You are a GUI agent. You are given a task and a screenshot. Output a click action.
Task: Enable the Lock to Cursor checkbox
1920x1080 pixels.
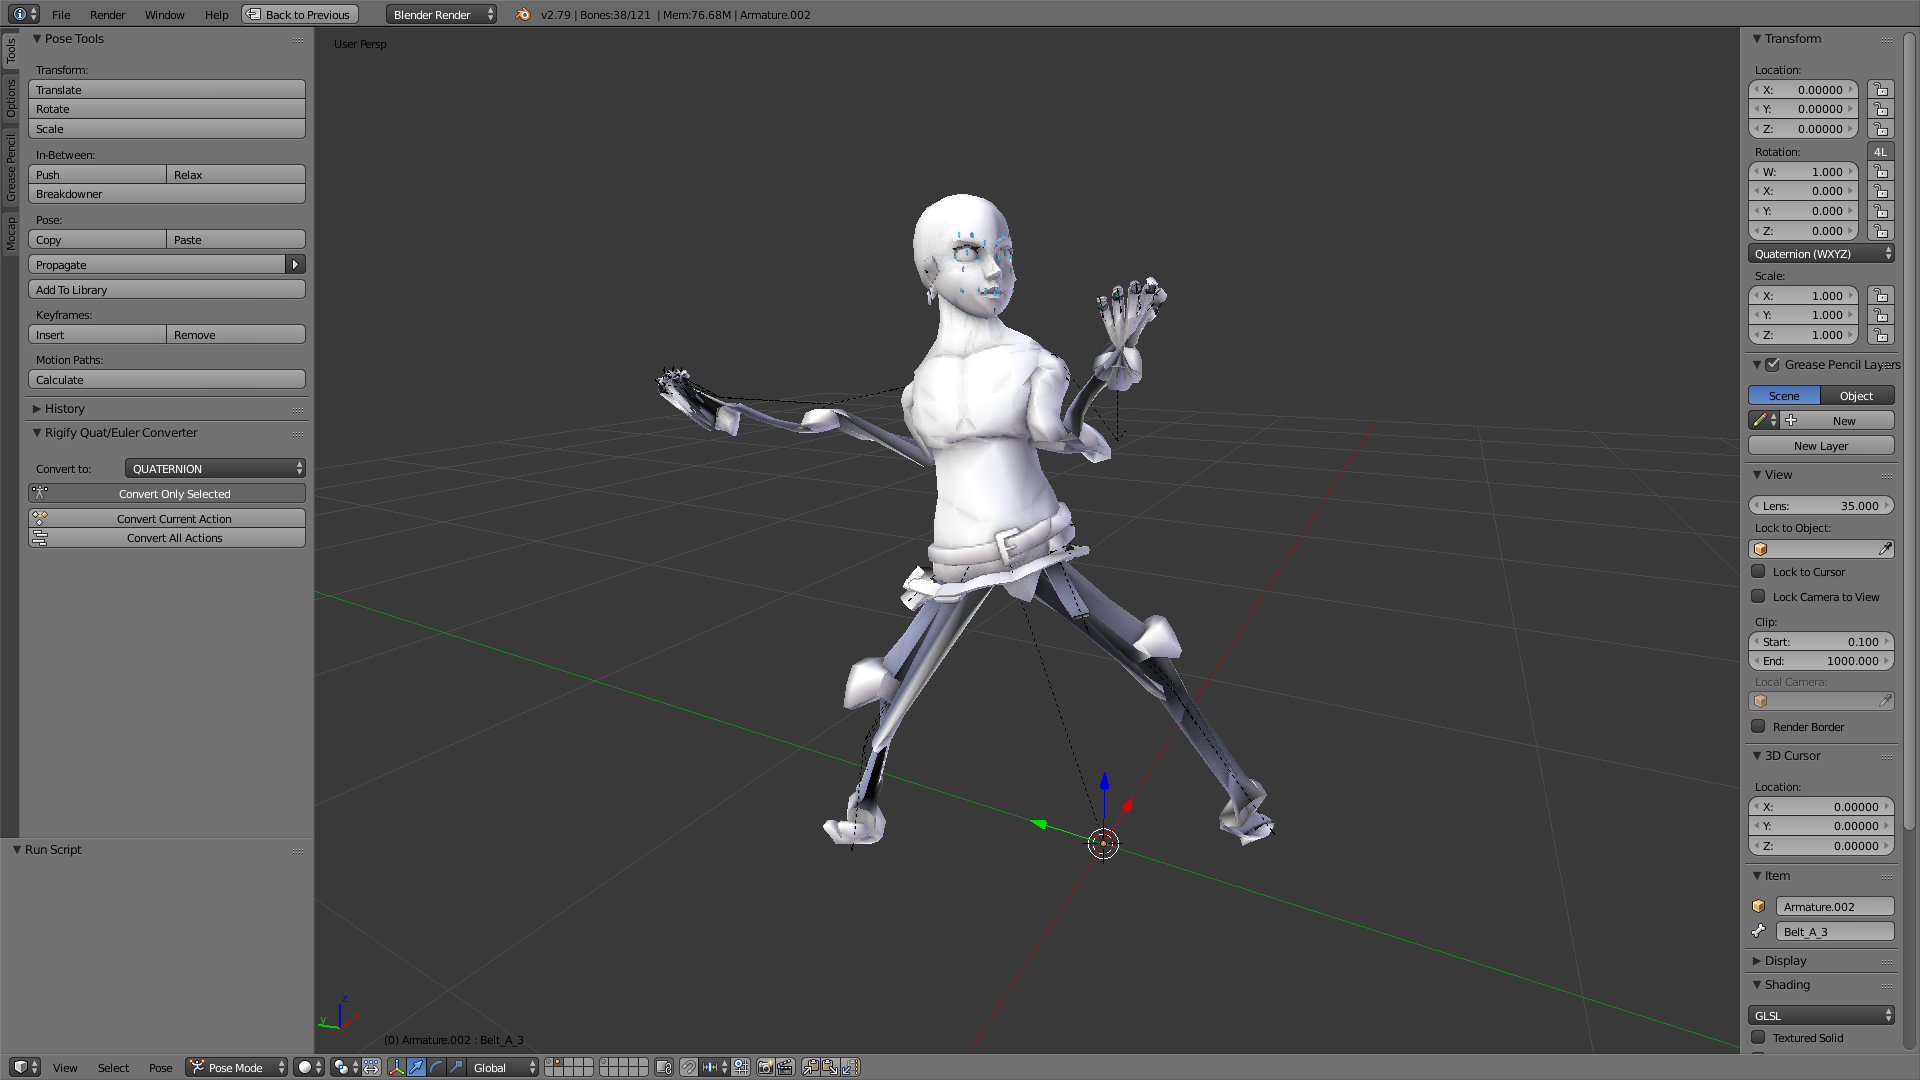pyautogui.click(x=1760, y=571)
